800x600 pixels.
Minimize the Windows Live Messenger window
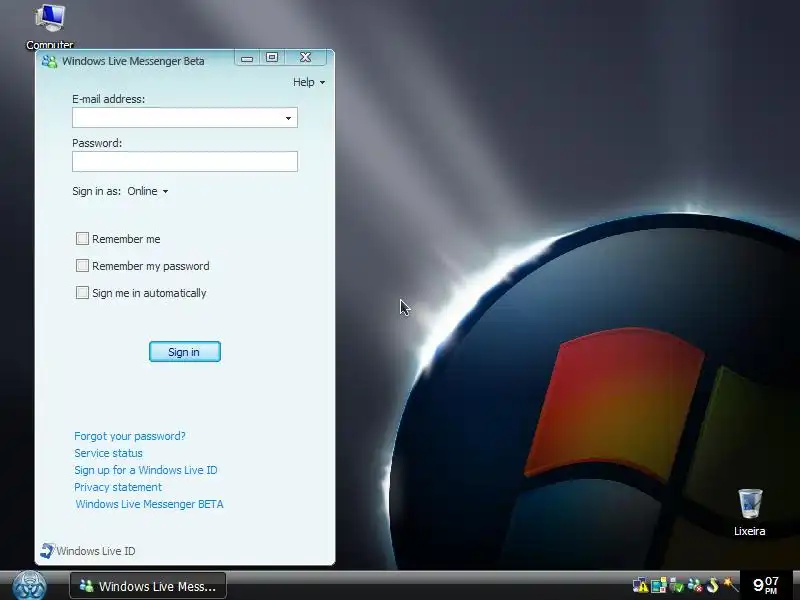click(247, 58)
